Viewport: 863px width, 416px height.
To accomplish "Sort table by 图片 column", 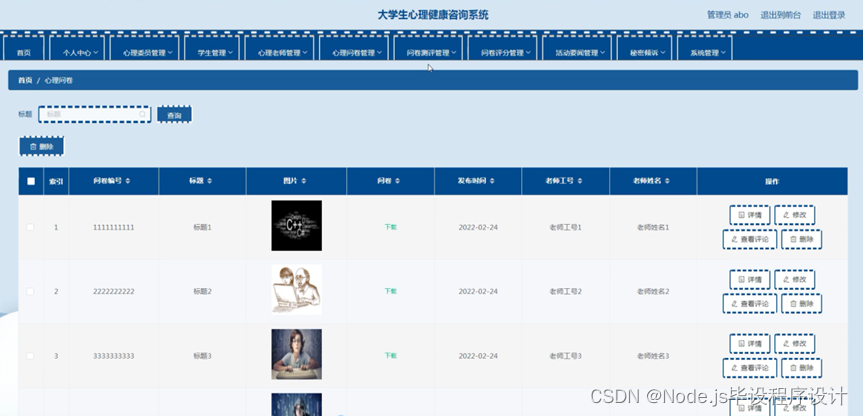I will [304, 181].
